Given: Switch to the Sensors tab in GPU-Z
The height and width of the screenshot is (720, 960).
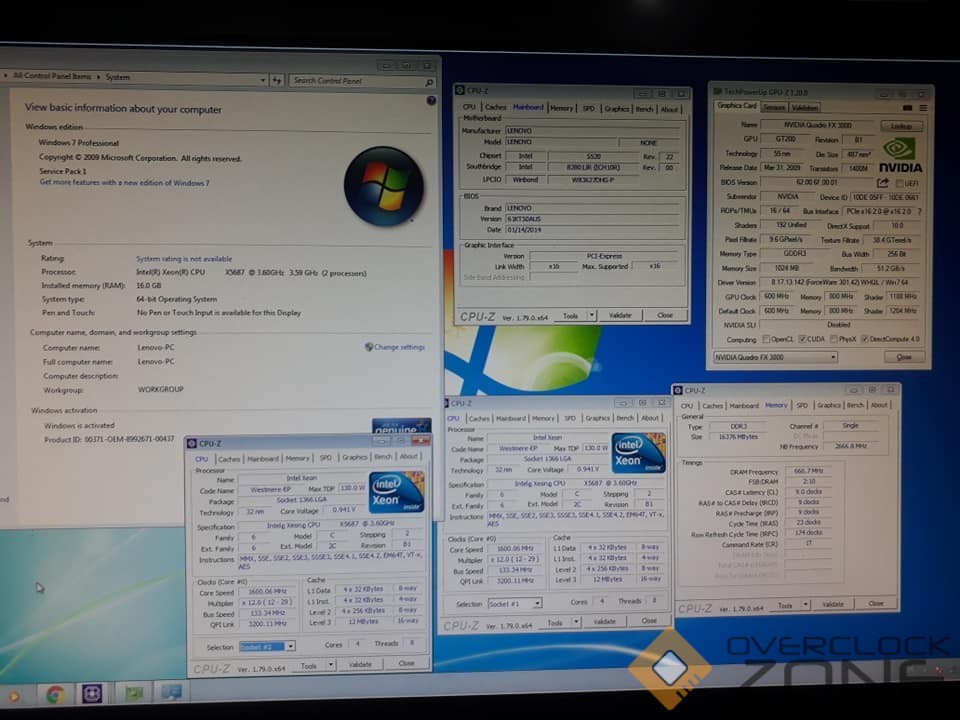Looking at the screenshot, I should 774,107.
